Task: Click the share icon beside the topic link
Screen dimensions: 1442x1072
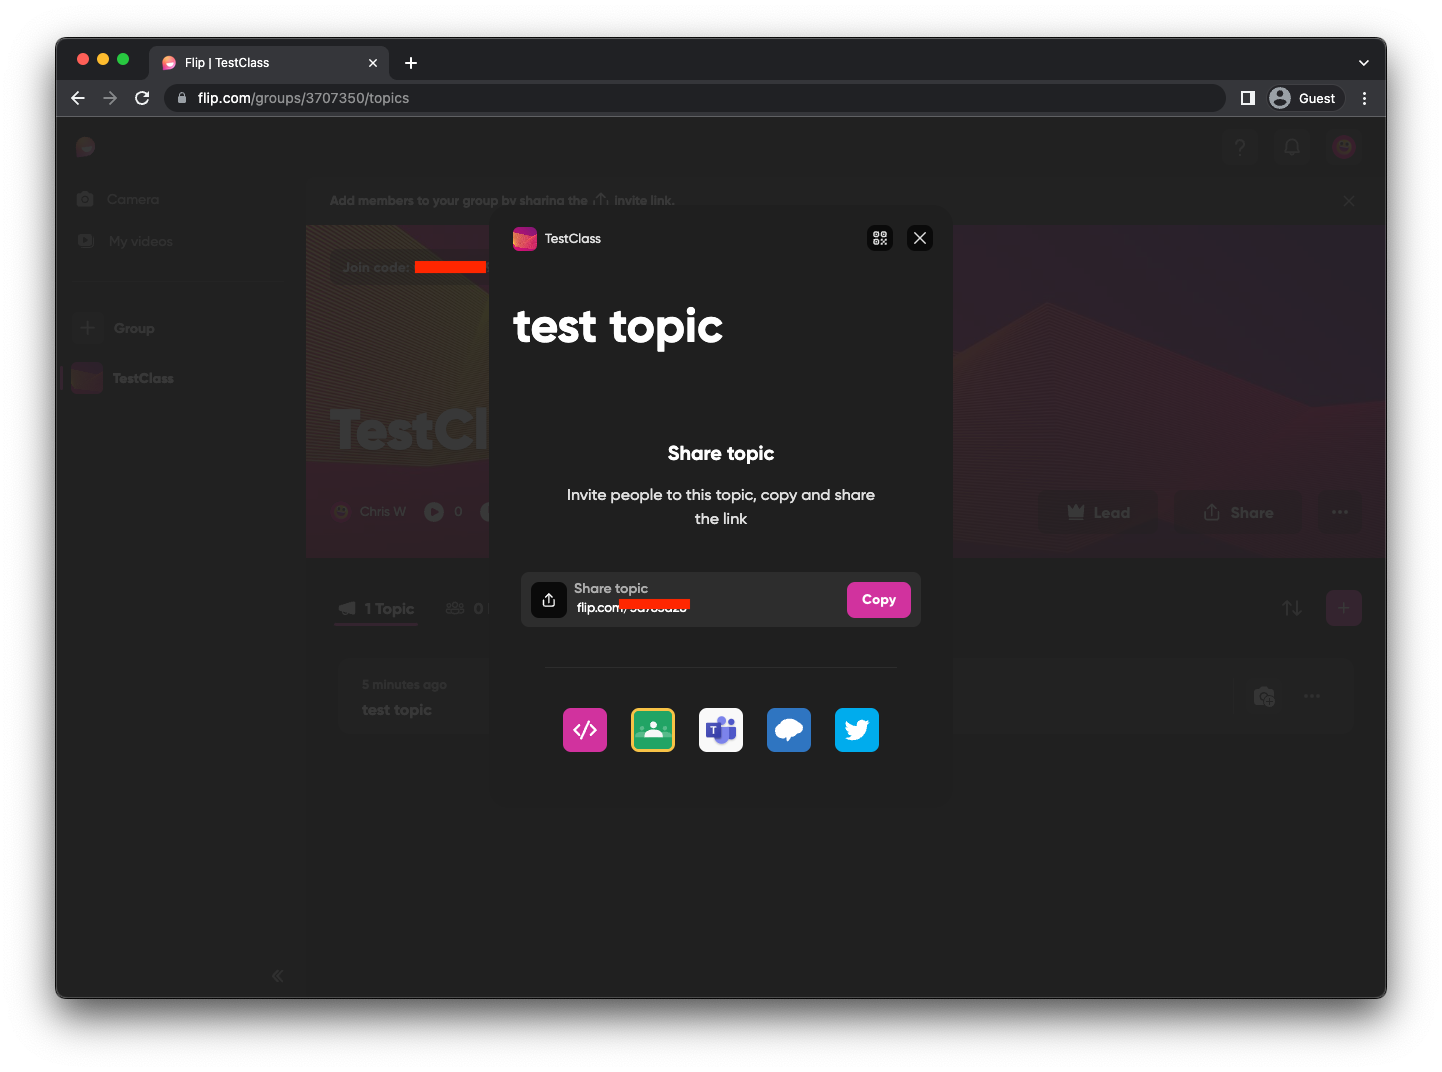Action: 549,600
